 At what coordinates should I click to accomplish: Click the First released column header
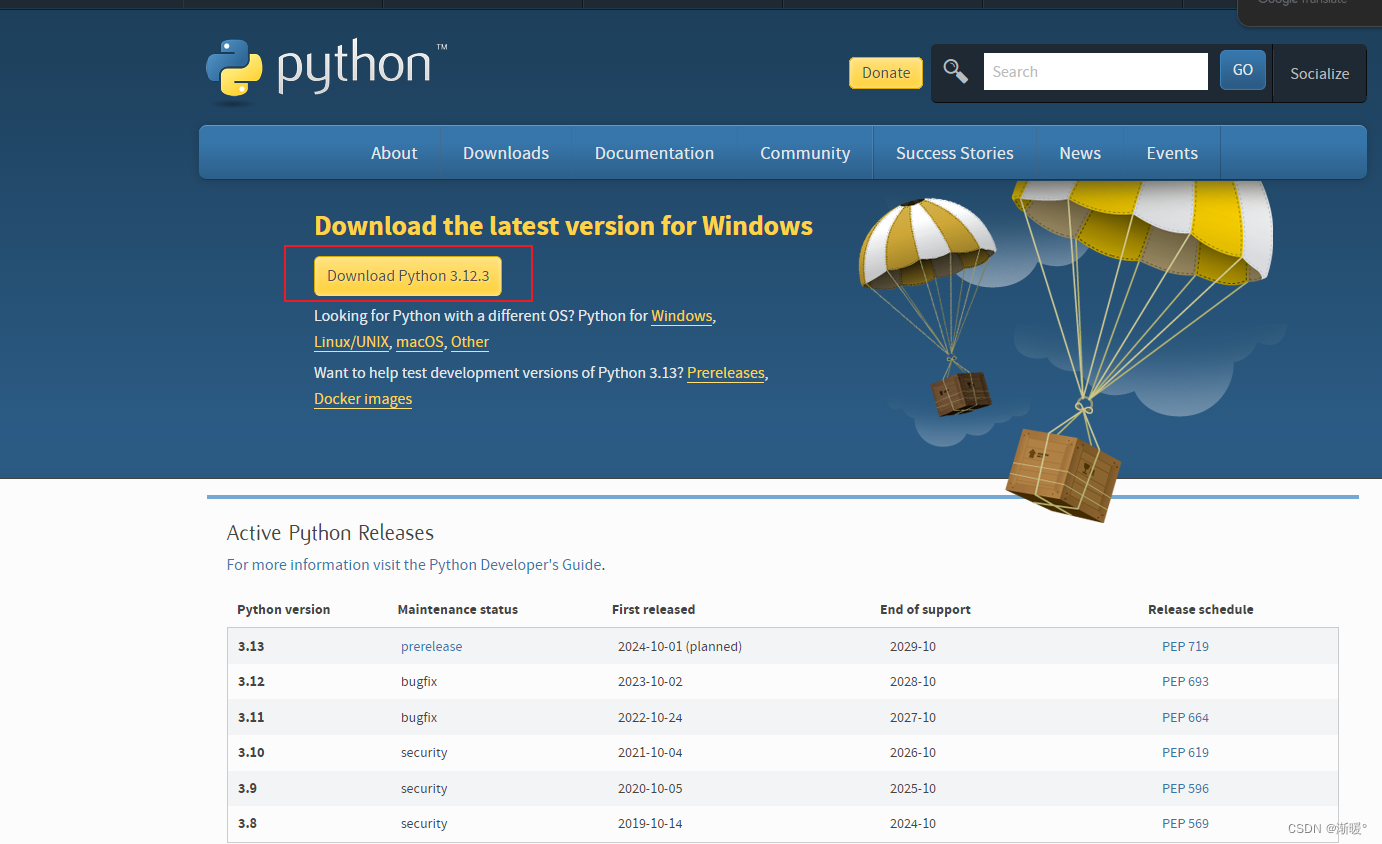pyautogui.click(x=653, y=610)
